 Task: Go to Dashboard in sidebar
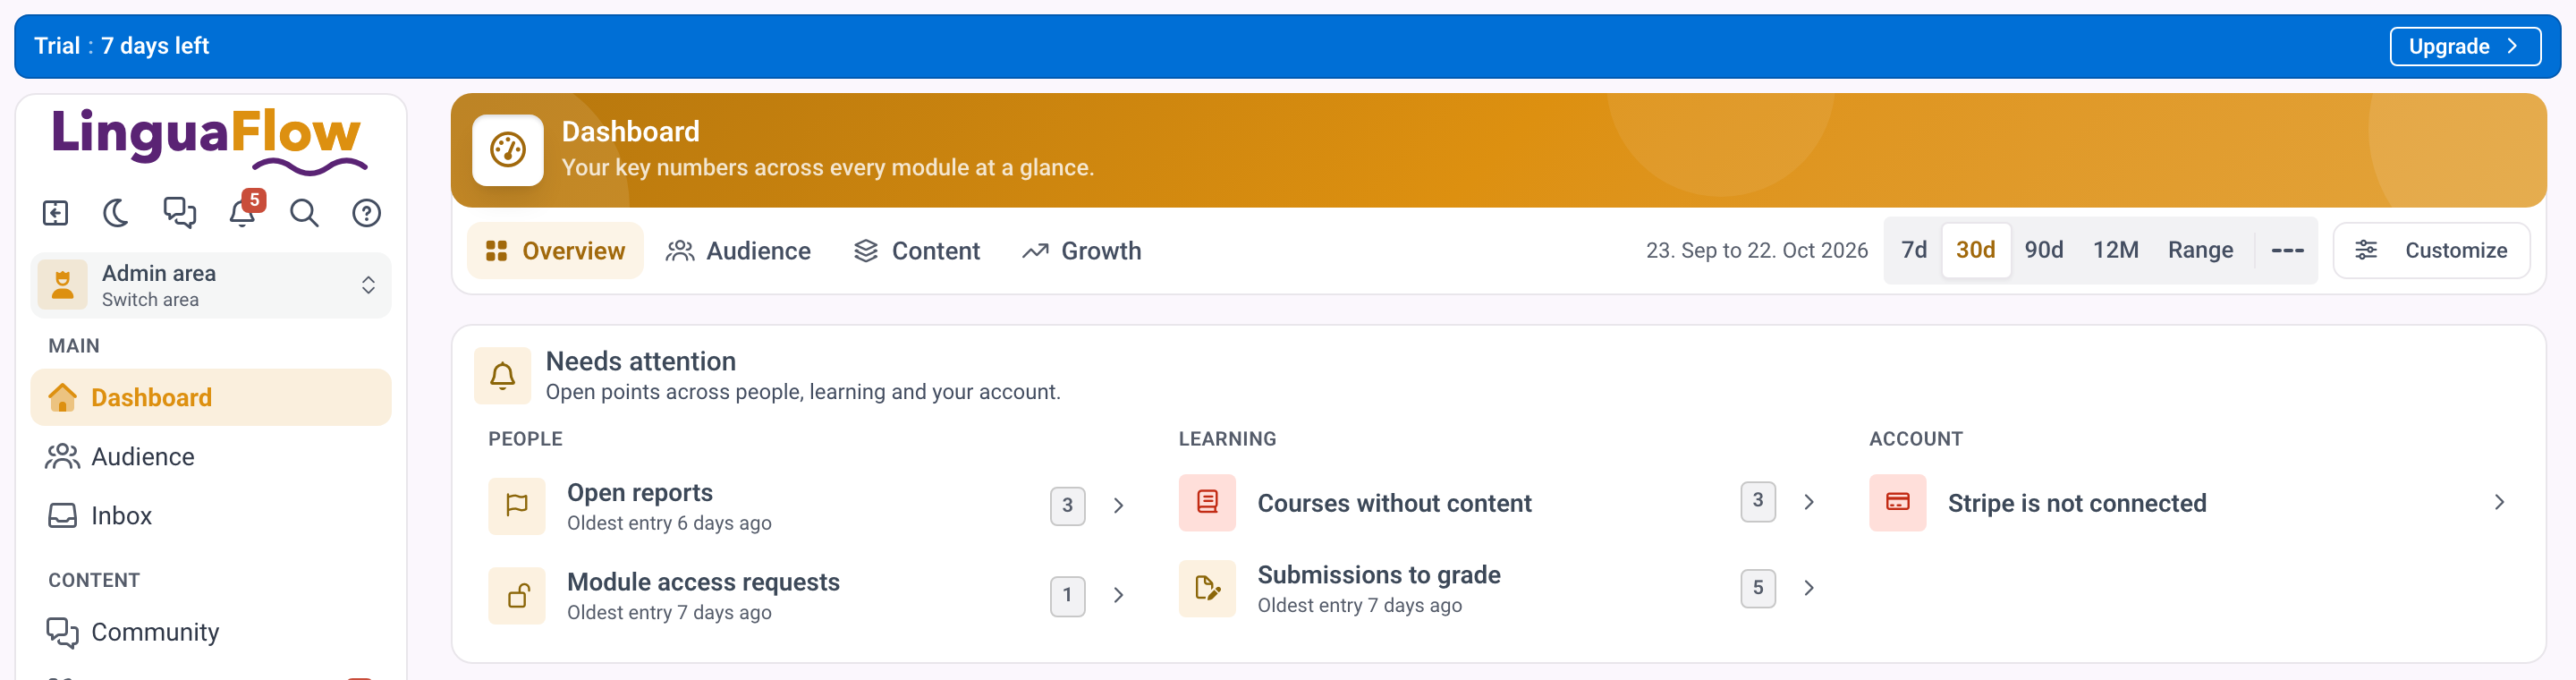tap(211, 398)
